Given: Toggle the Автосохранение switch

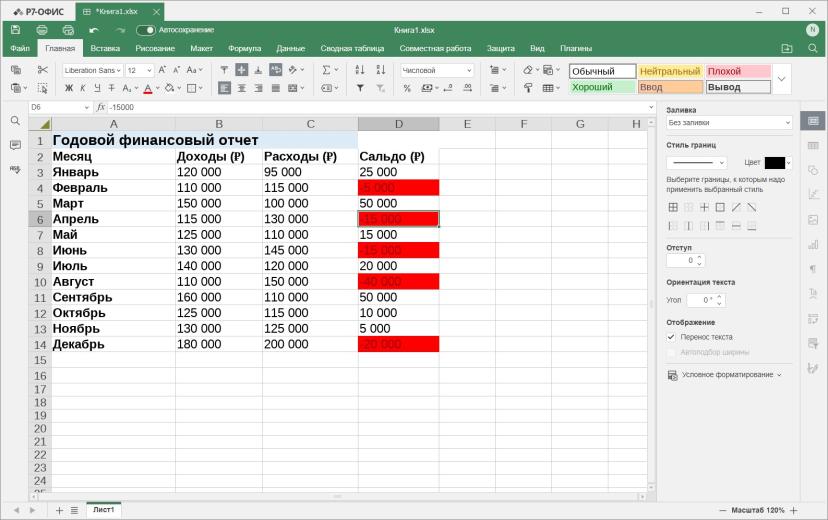Looking at the screenshot, I should [x=146, y=30].
